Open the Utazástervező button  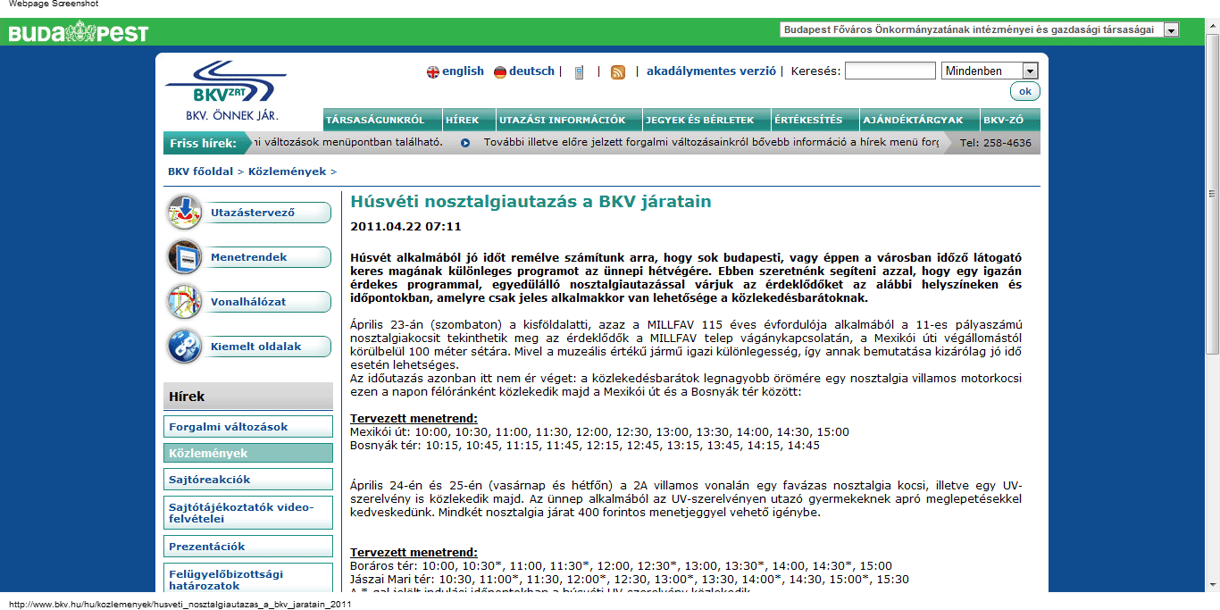coord(266,212)
